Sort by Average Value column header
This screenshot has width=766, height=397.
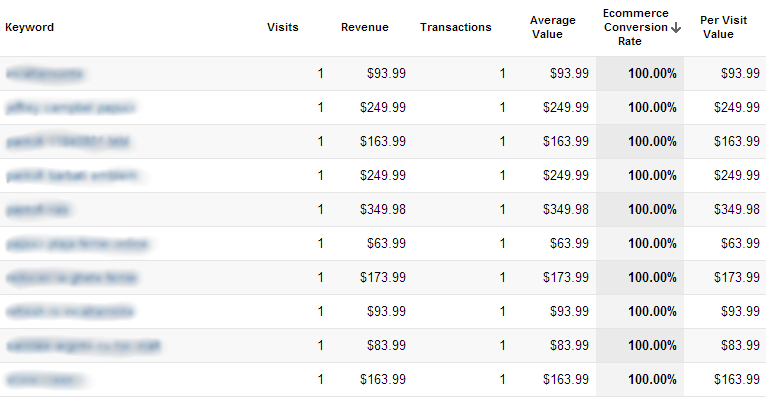(553, 27)
